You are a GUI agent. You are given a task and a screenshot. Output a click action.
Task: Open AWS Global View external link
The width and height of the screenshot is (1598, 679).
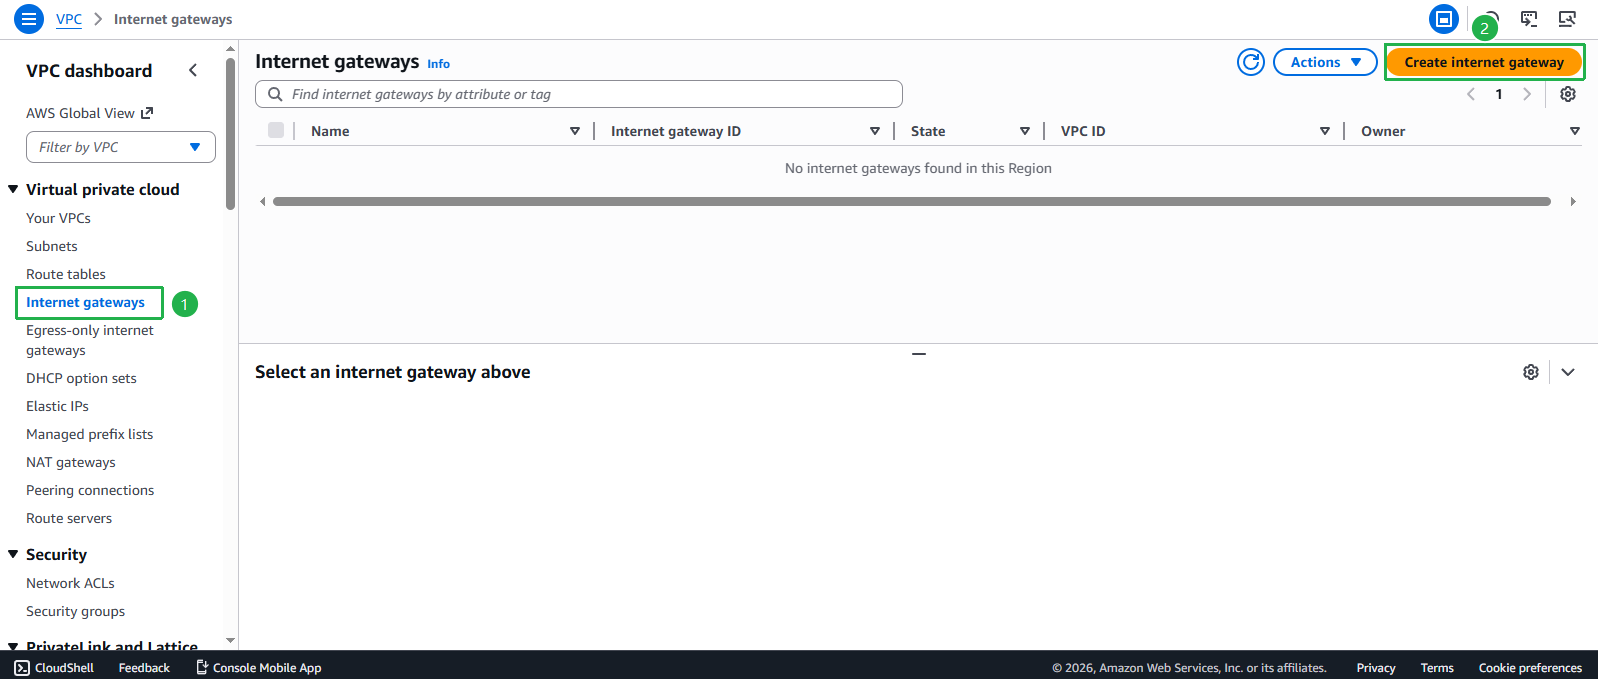tap(90, 113)
